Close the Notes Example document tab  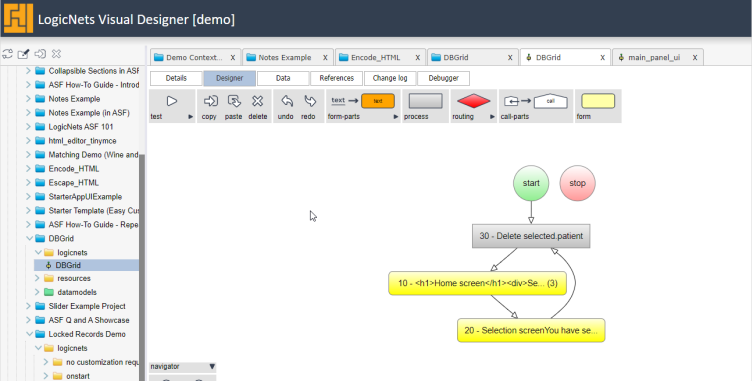click(x=325, y=58)
